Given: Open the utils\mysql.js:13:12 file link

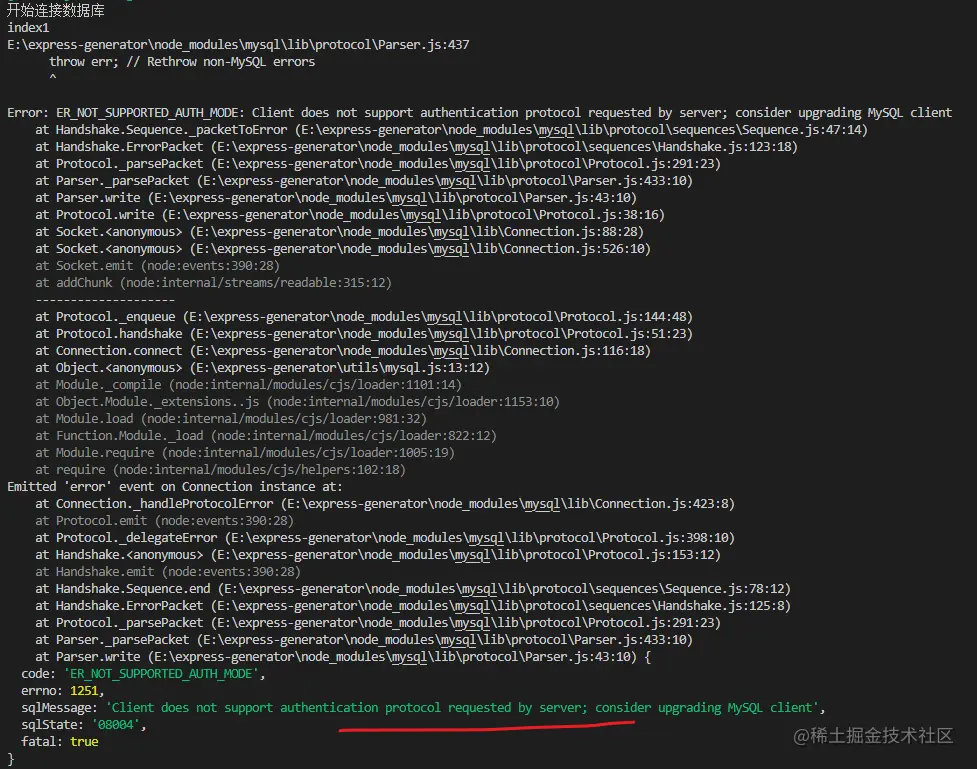Looking at the screenshot, I should pyautogui.click(x=340, y=368).
